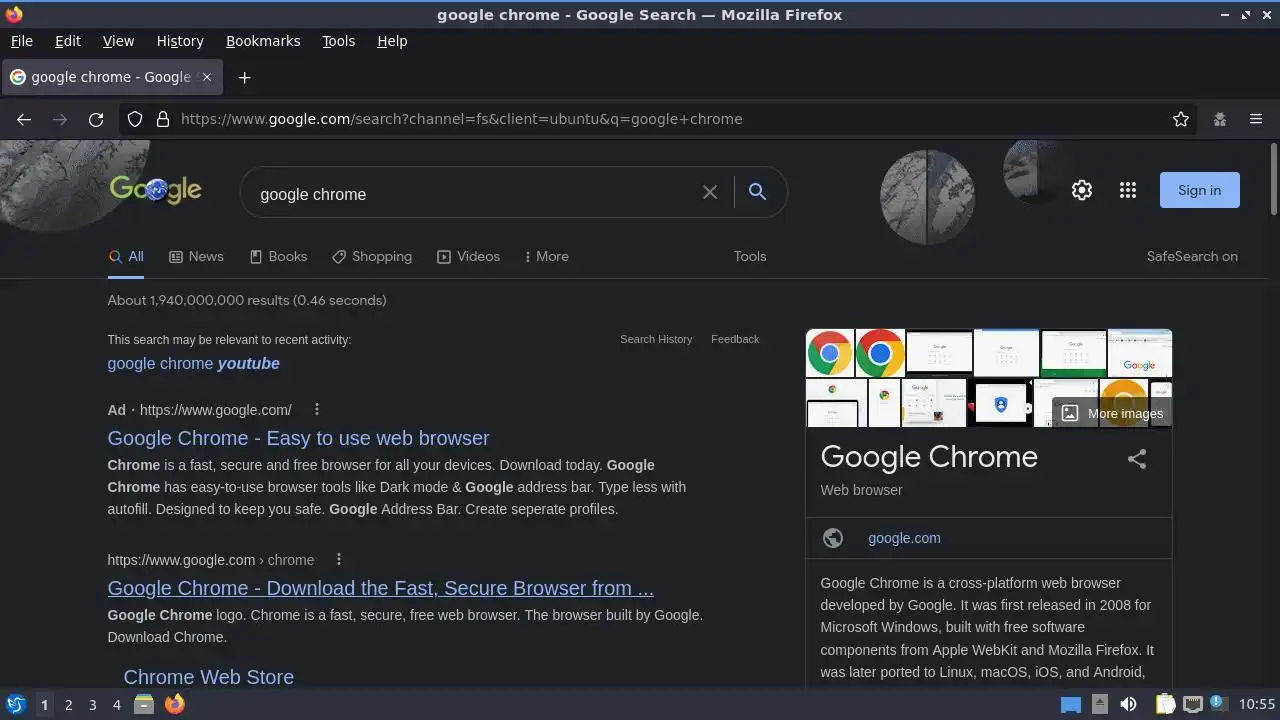
Task: Open the Chrome Web Store sublink
Action: pos(208,677)
